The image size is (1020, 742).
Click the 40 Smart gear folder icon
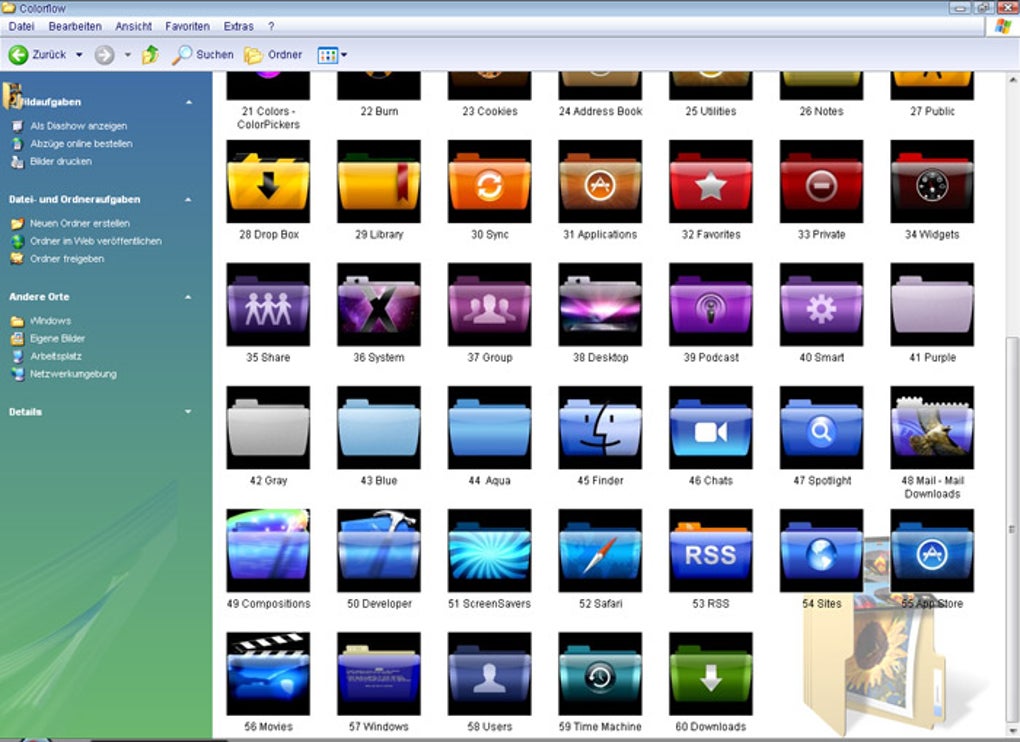(x=821, y=304)
